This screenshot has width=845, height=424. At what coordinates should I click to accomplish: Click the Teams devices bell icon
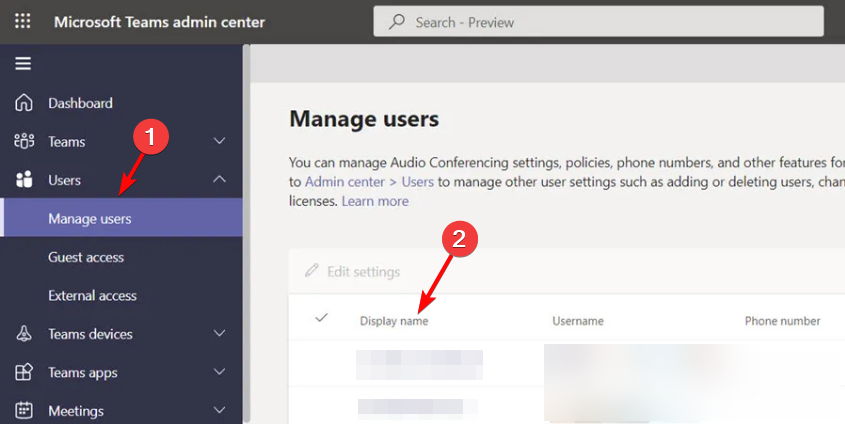[x=24, y=334]
